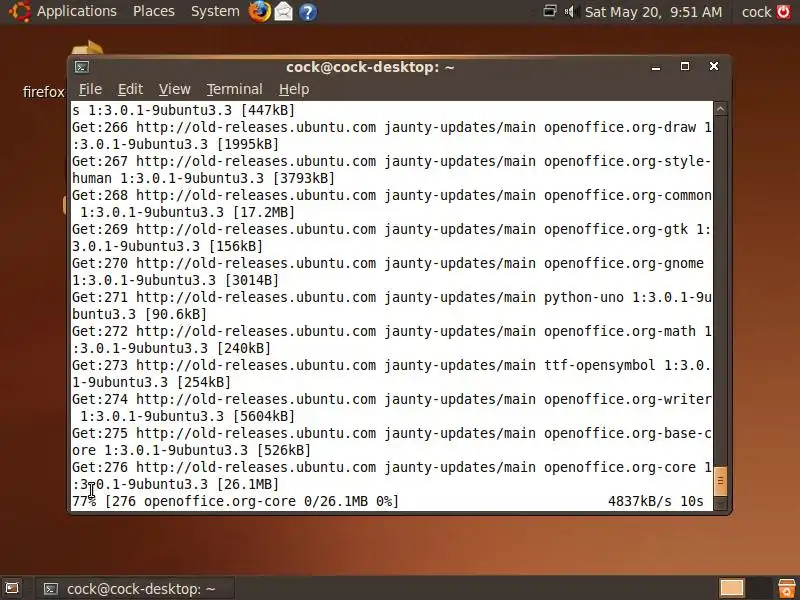Open the terminal Help menu
This screenshot has height=600, width=800.
(x=294, y=89)
